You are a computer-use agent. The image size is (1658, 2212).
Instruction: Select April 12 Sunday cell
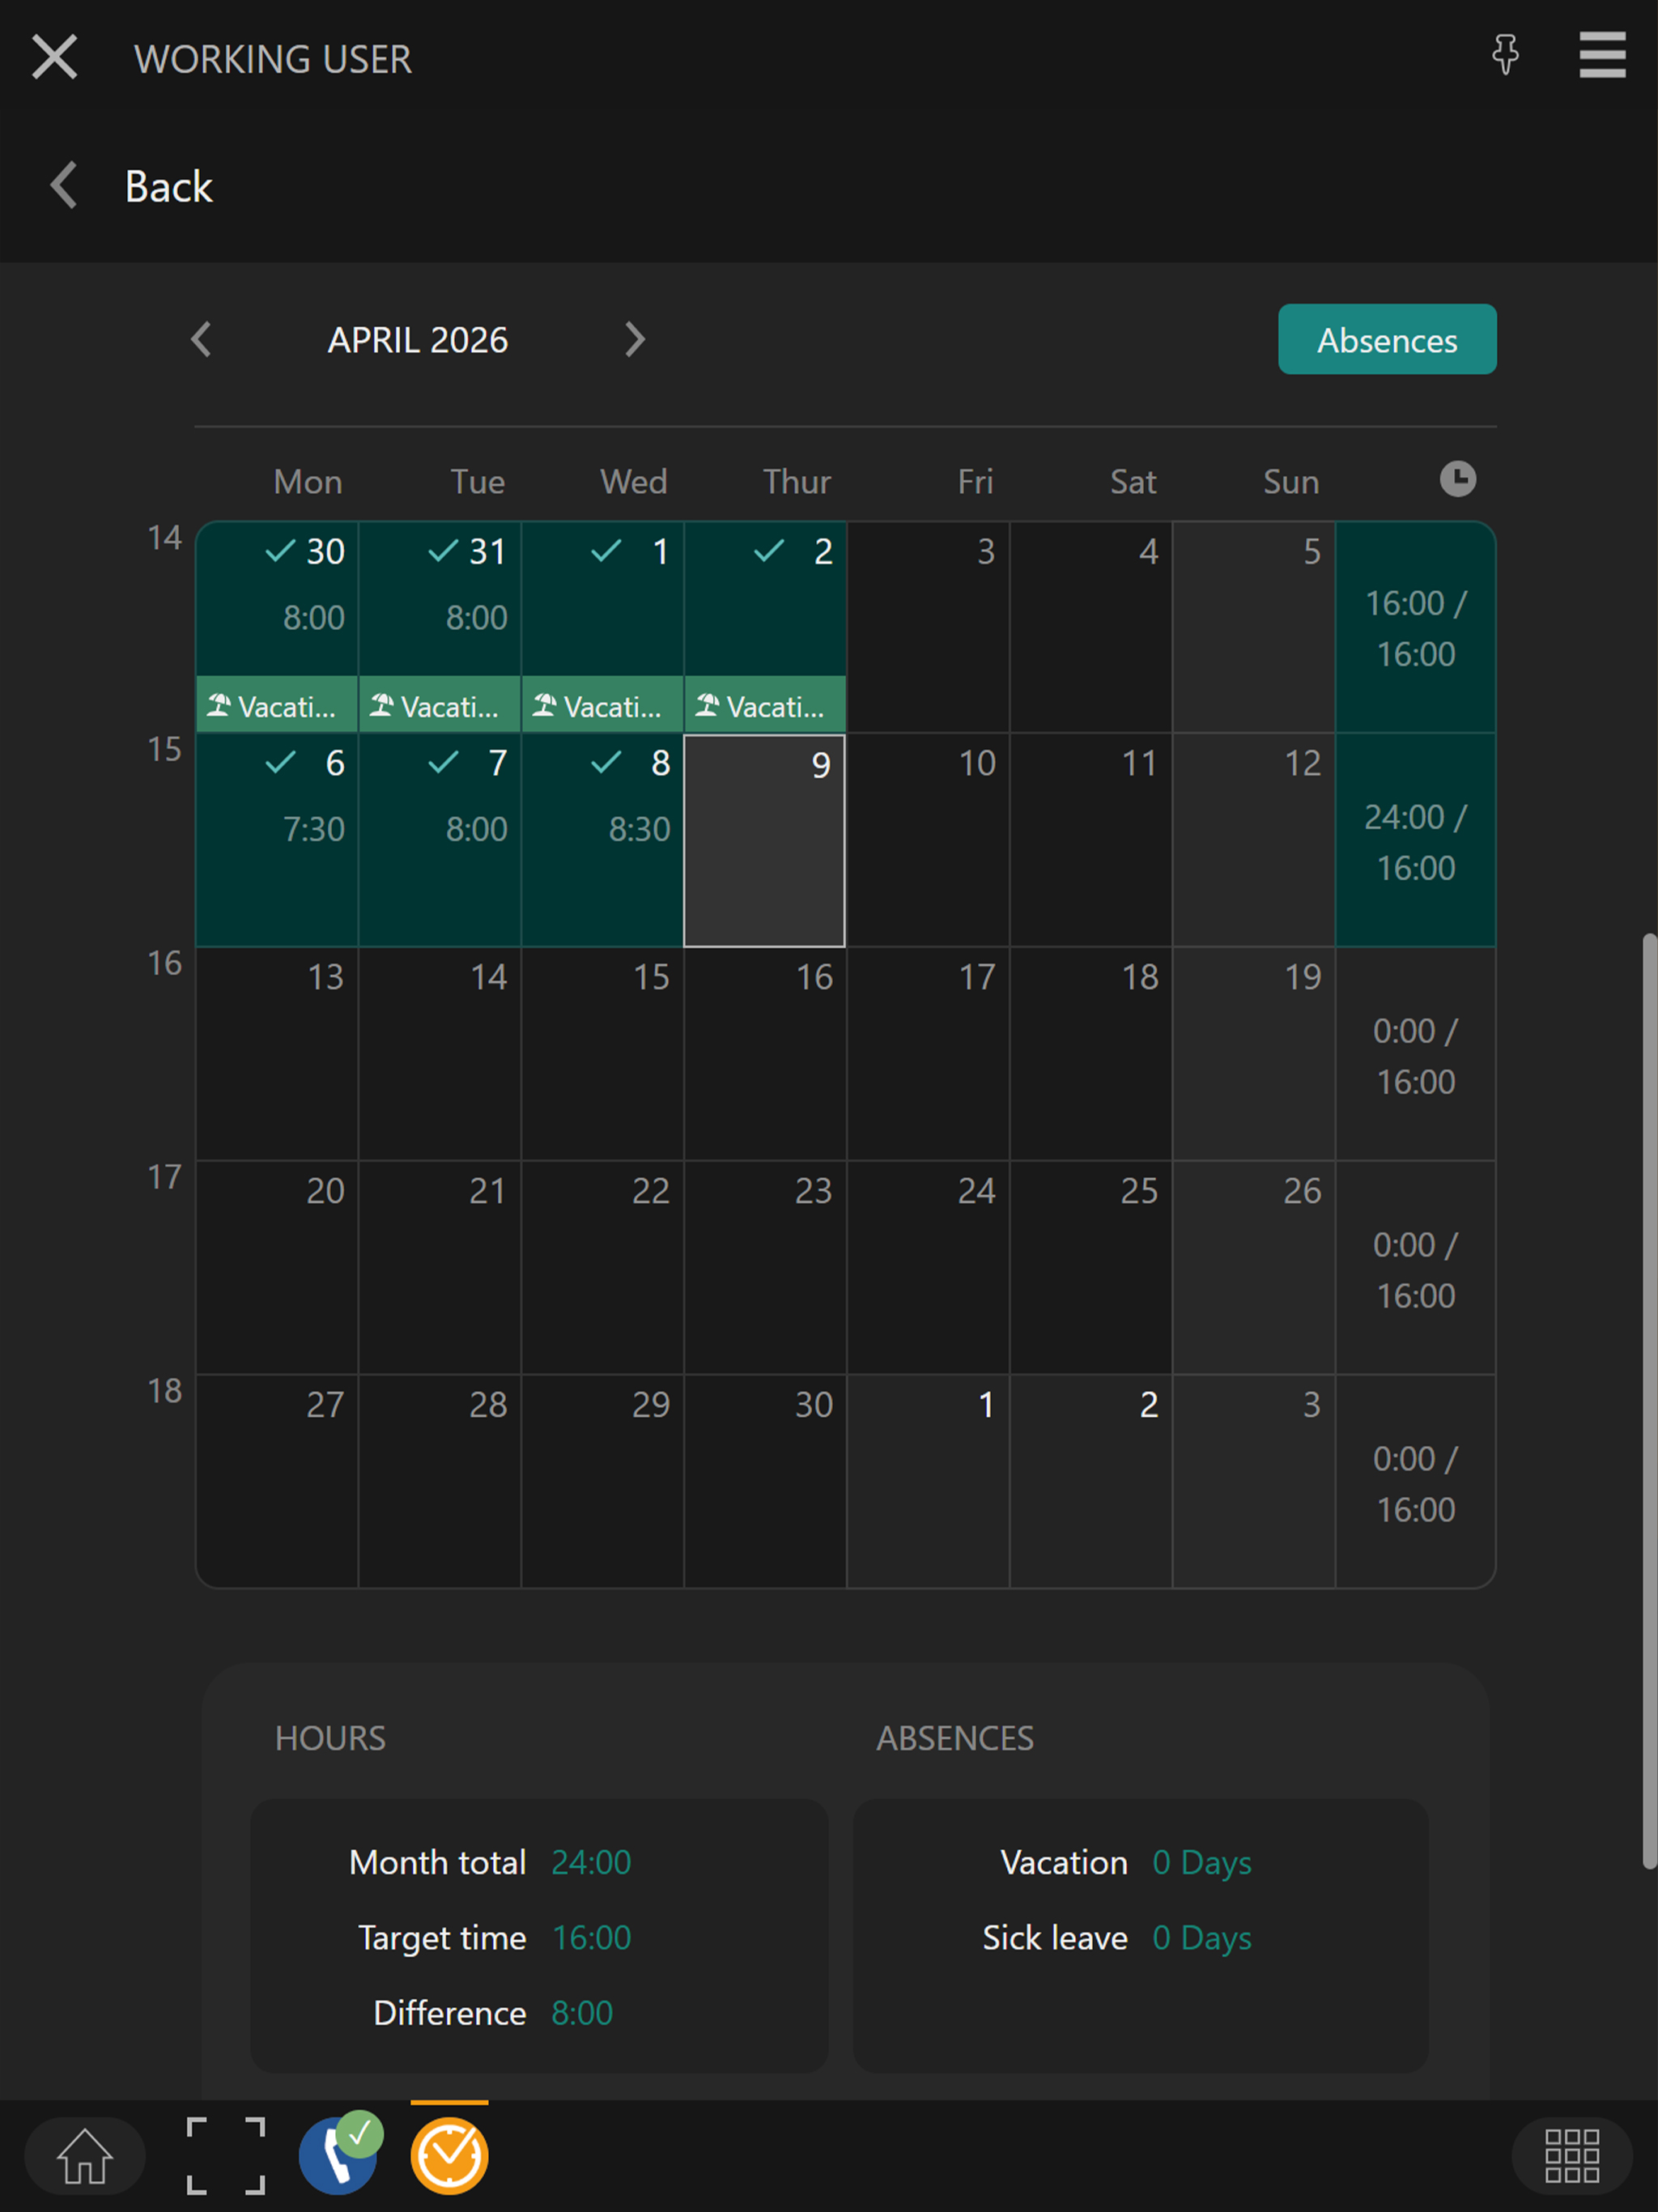(x=1254, y=840)
